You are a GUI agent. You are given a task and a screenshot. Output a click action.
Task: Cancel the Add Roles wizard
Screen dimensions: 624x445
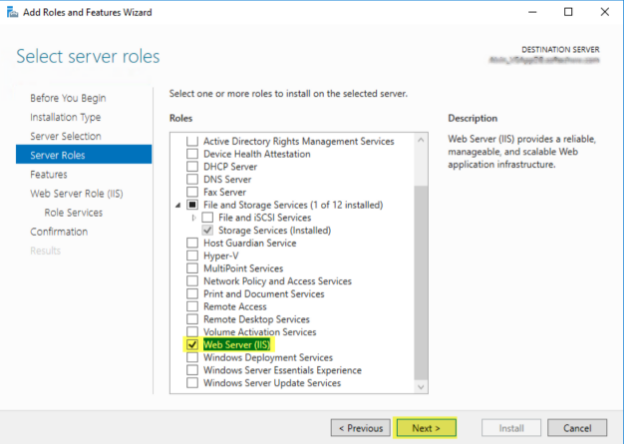tap(576, 427)
